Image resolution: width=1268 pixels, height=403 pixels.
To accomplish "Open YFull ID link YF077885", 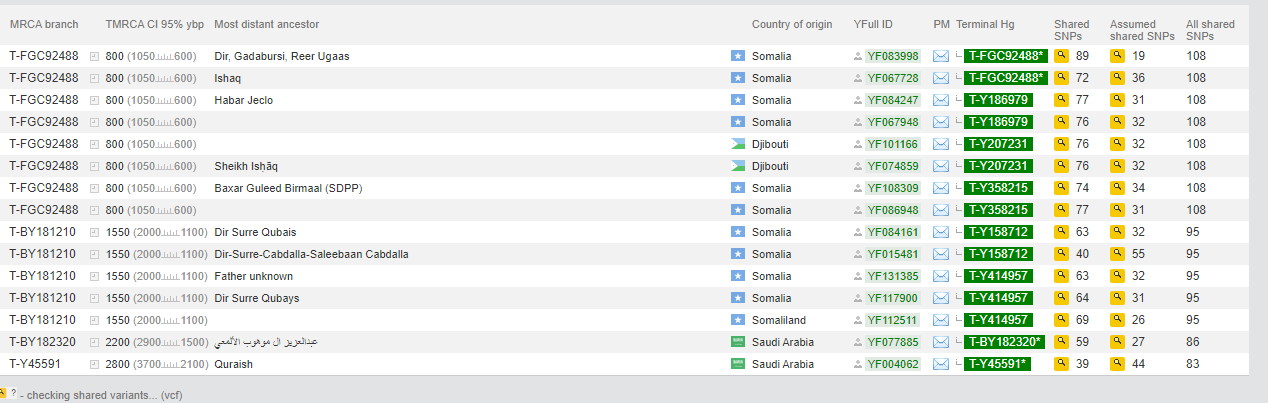I will click(x=892, y=342).
